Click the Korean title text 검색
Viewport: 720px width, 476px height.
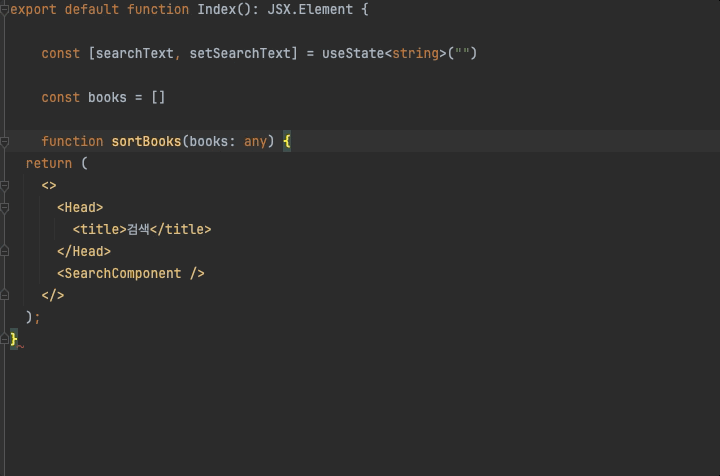point(138,230)
